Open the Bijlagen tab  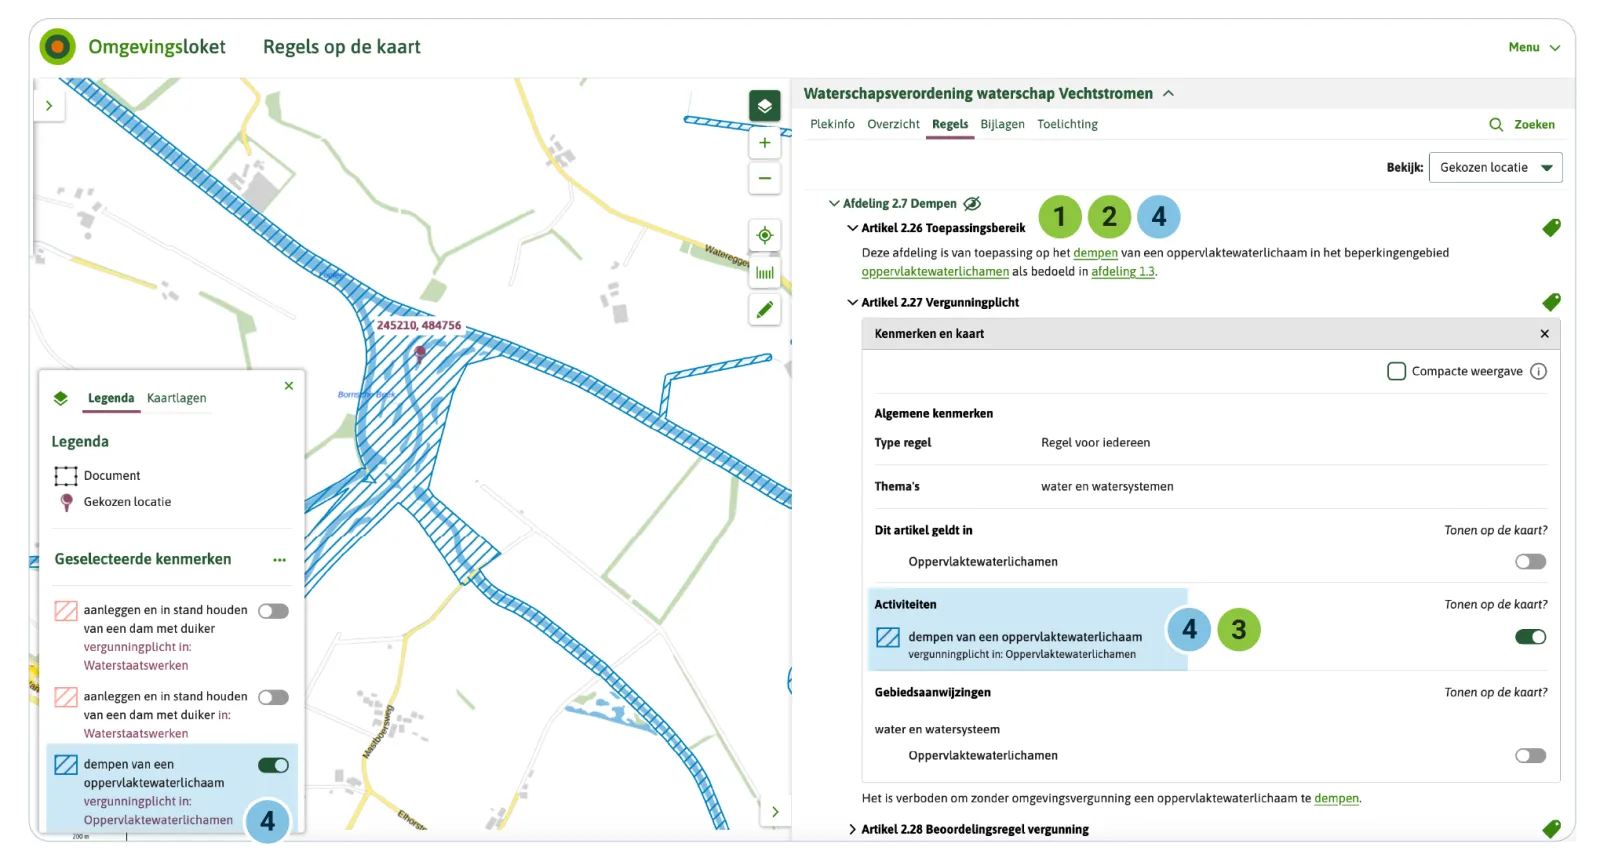point(1002,124)
